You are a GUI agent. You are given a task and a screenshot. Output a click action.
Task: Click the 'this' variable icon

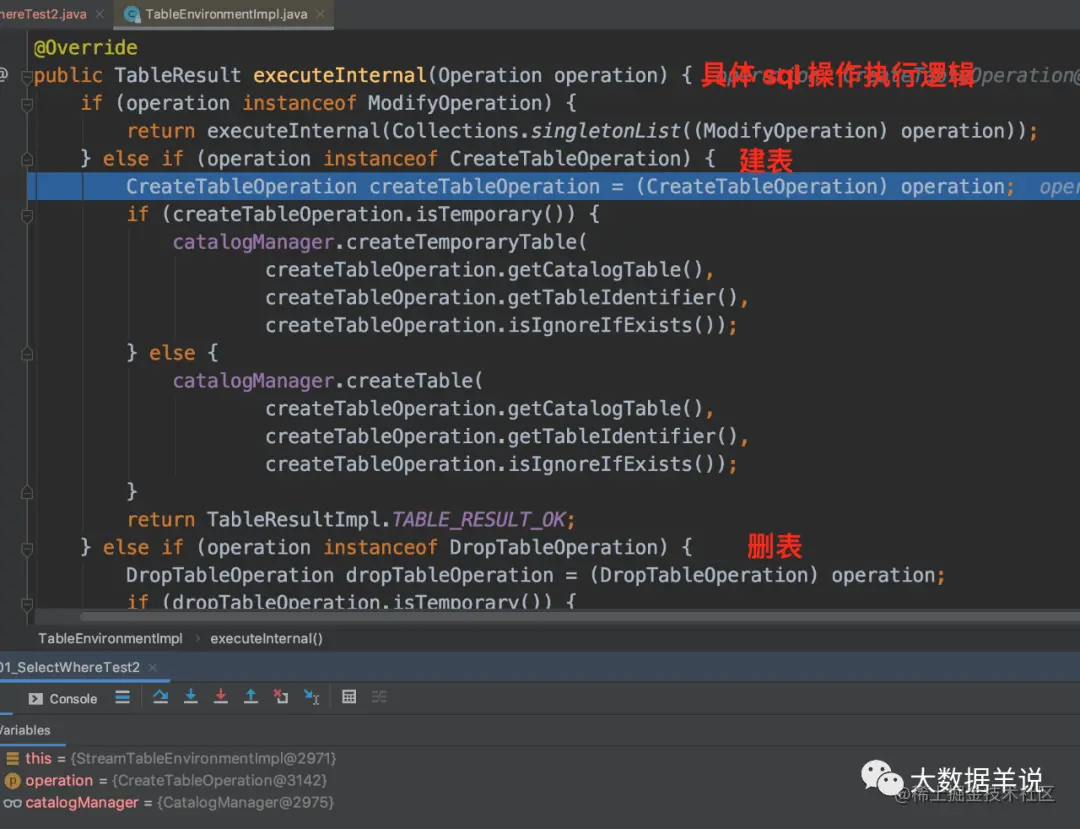[x=12, y=758]
